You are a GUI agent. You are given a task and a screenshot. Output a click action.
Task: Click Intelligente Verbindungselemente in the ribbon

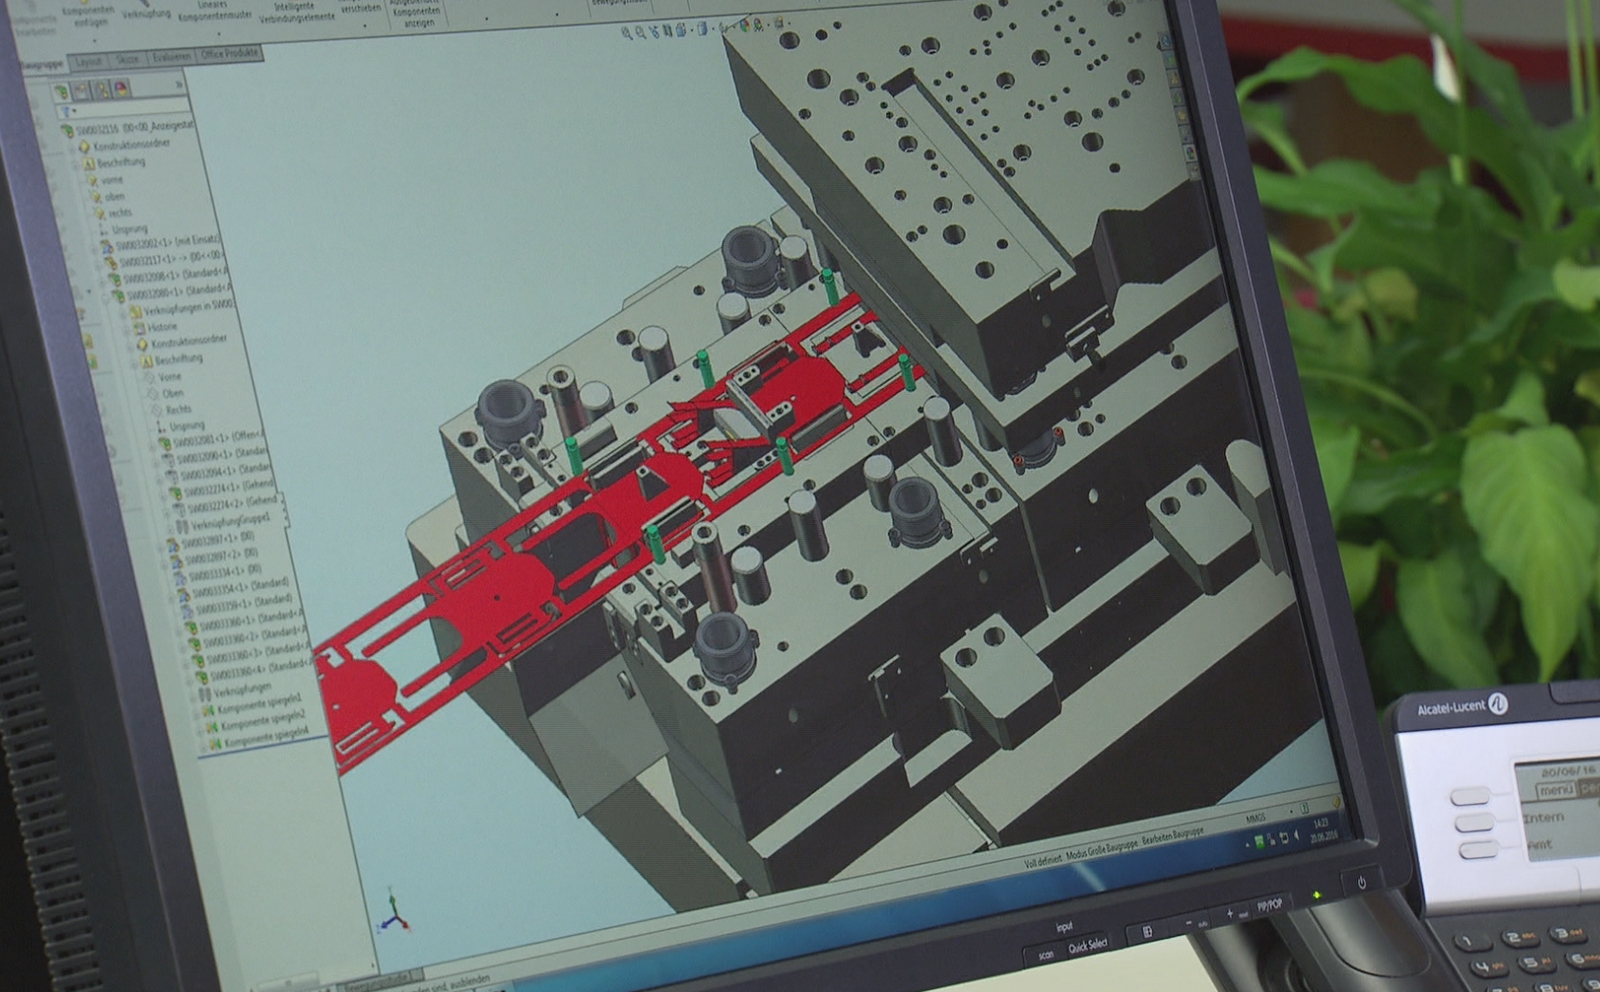click(296, 11)
